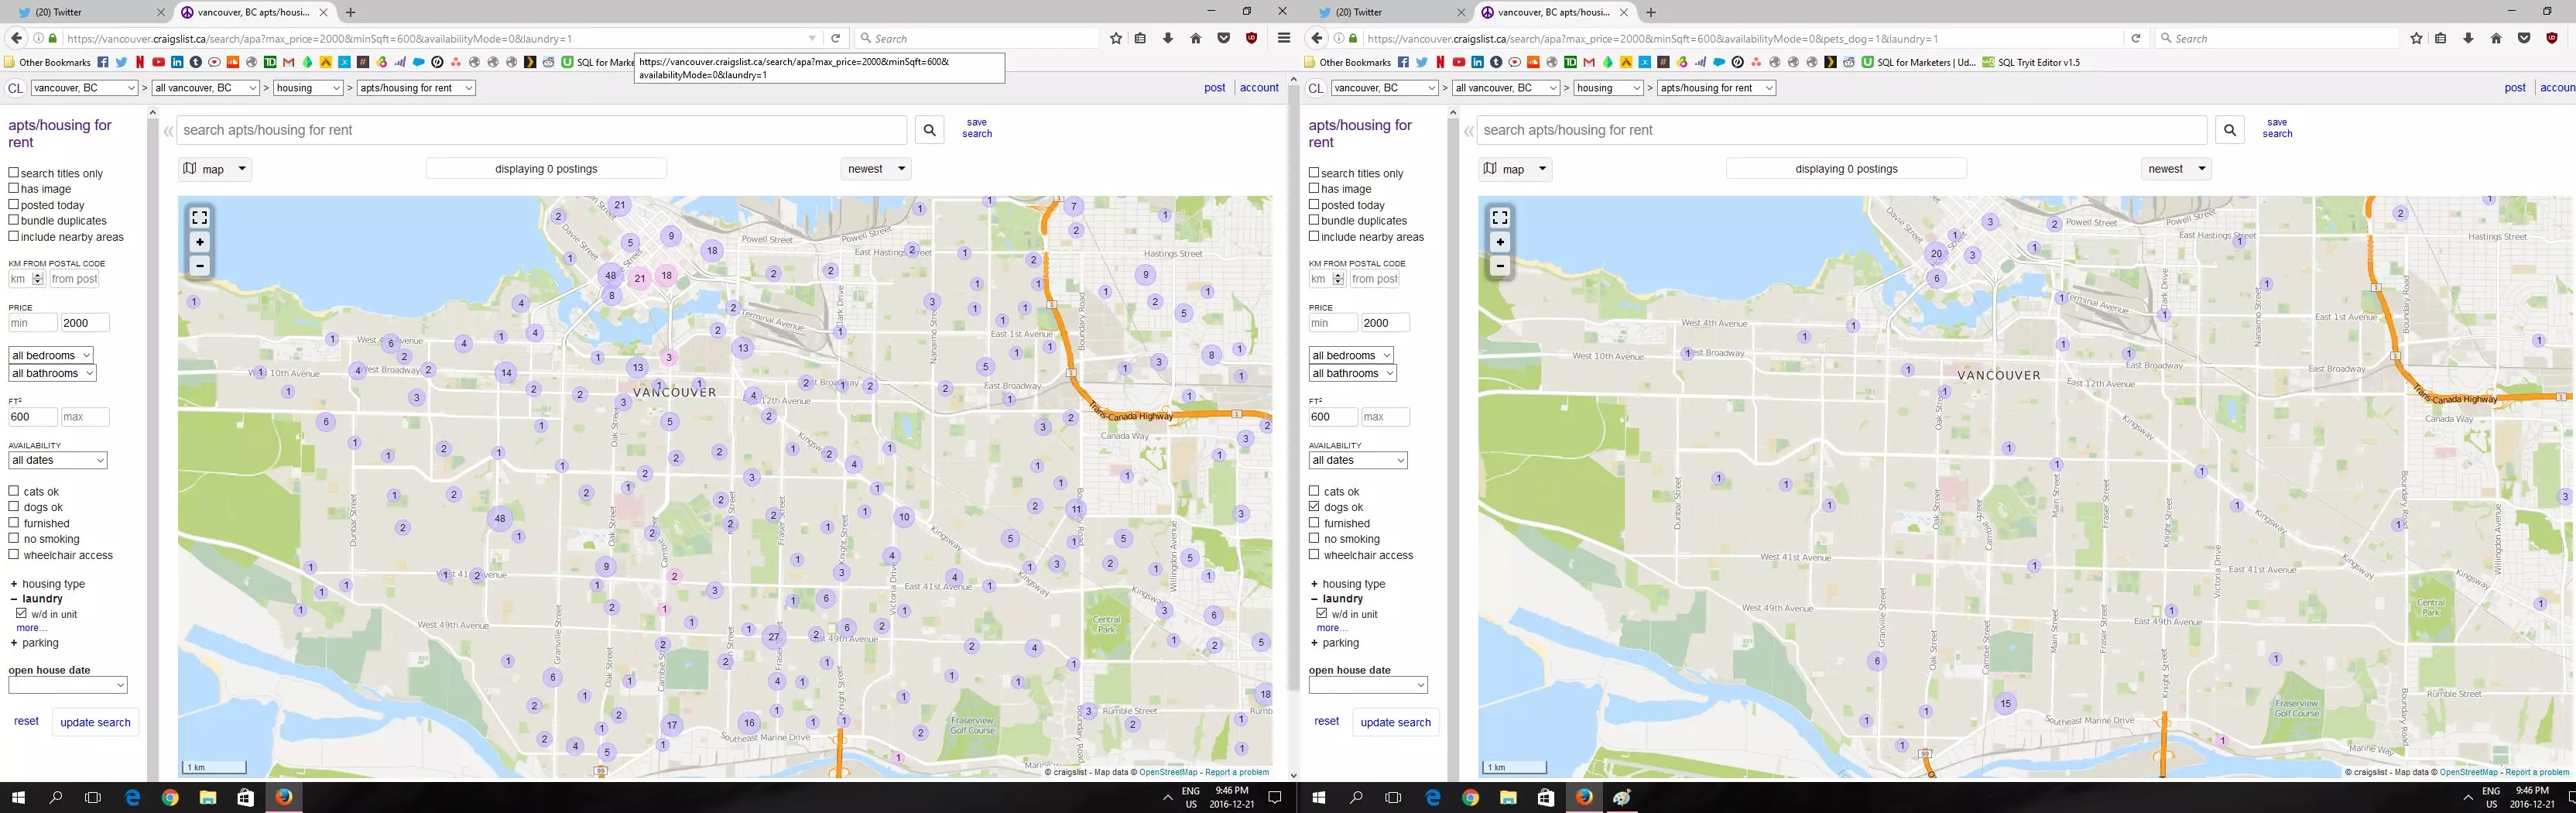Open the Firefox hamburger menu
Viewport: 2576px width, 813px height.
1284,38
